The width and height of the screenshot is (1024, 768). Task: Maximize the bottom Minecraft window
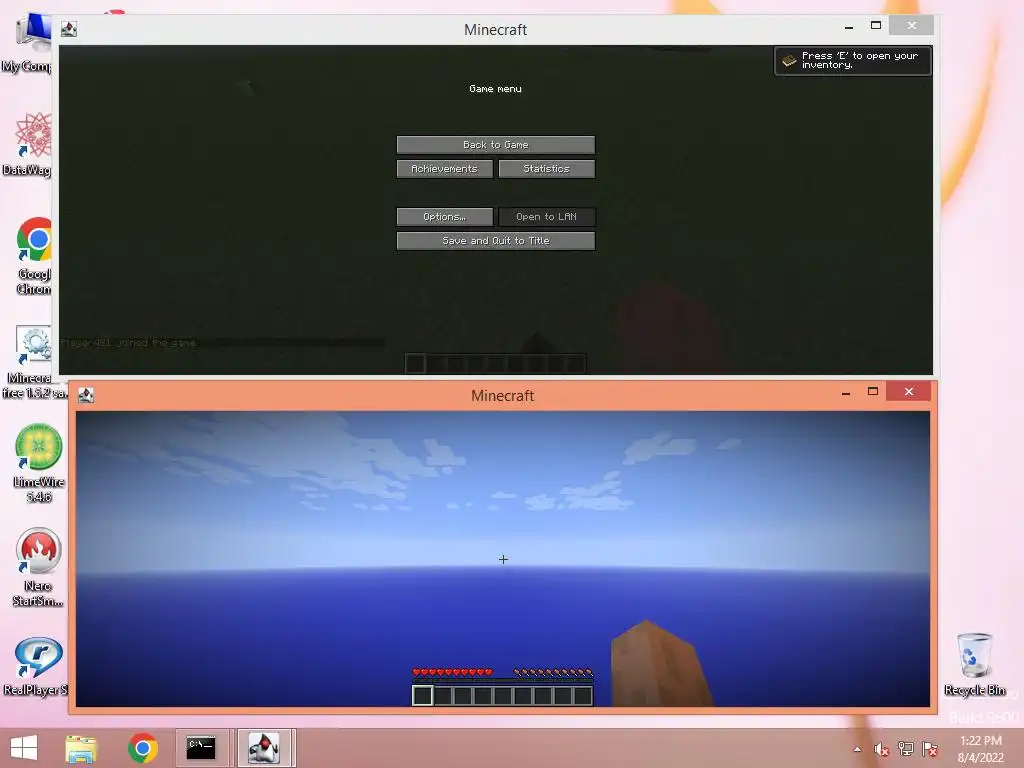click(873, 391)
